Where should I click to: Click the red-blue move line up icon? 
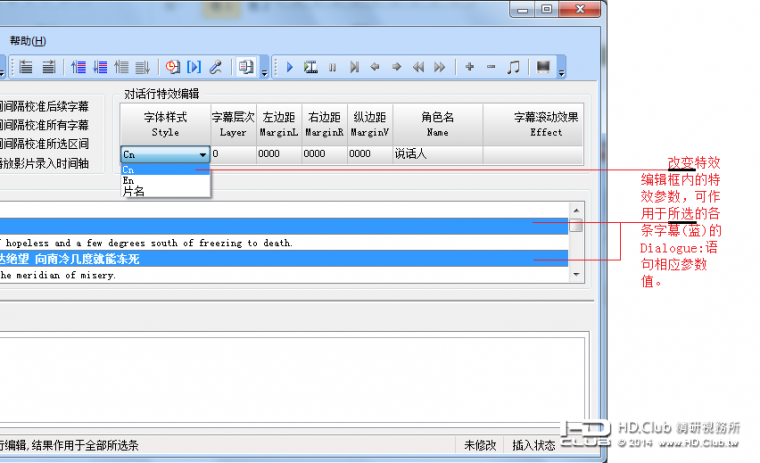[x=78, y=67]
